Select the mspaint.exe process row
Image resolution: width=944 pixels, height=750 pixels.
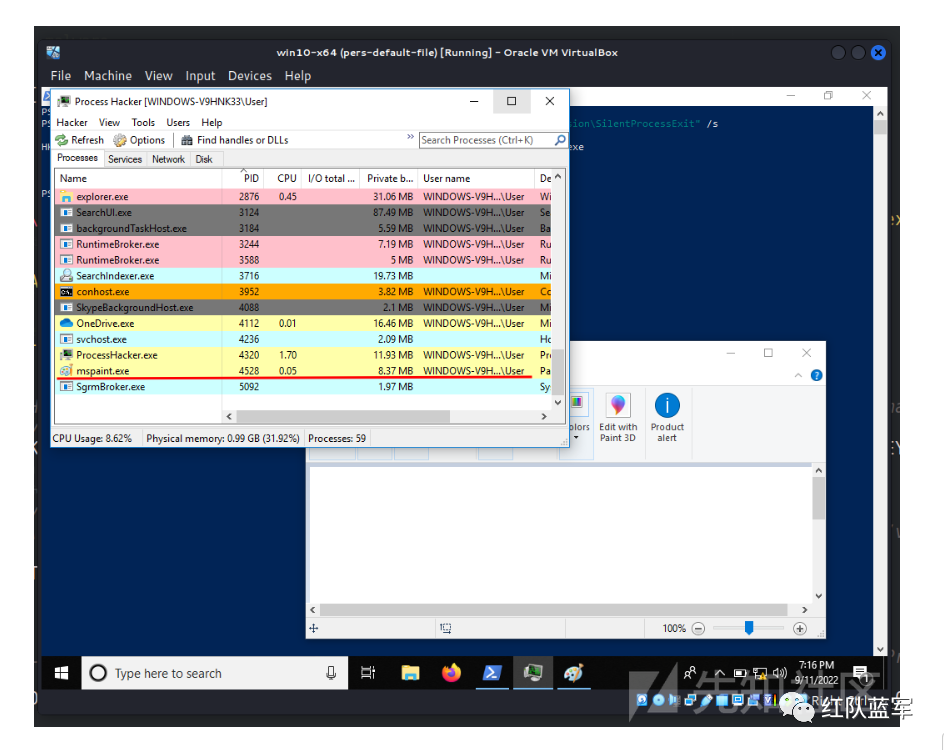click(303, 371)
